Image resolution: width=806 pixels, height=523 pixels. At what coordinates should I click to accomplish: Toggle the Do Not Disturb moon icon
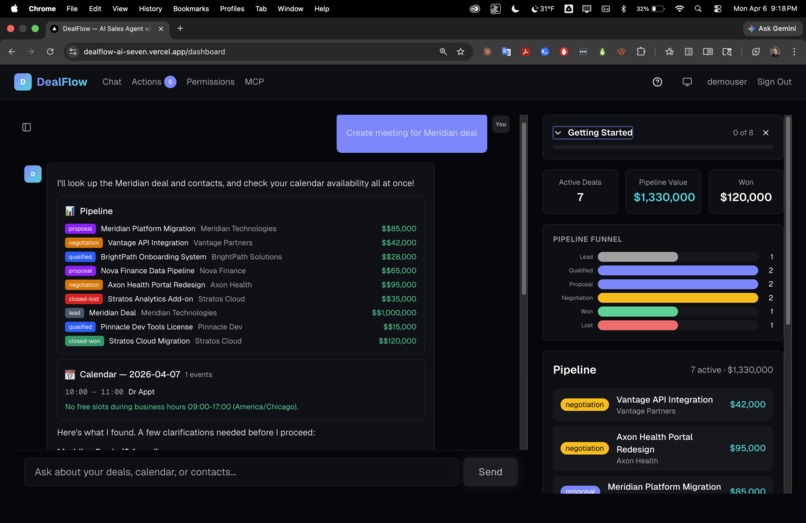(515, 9)
